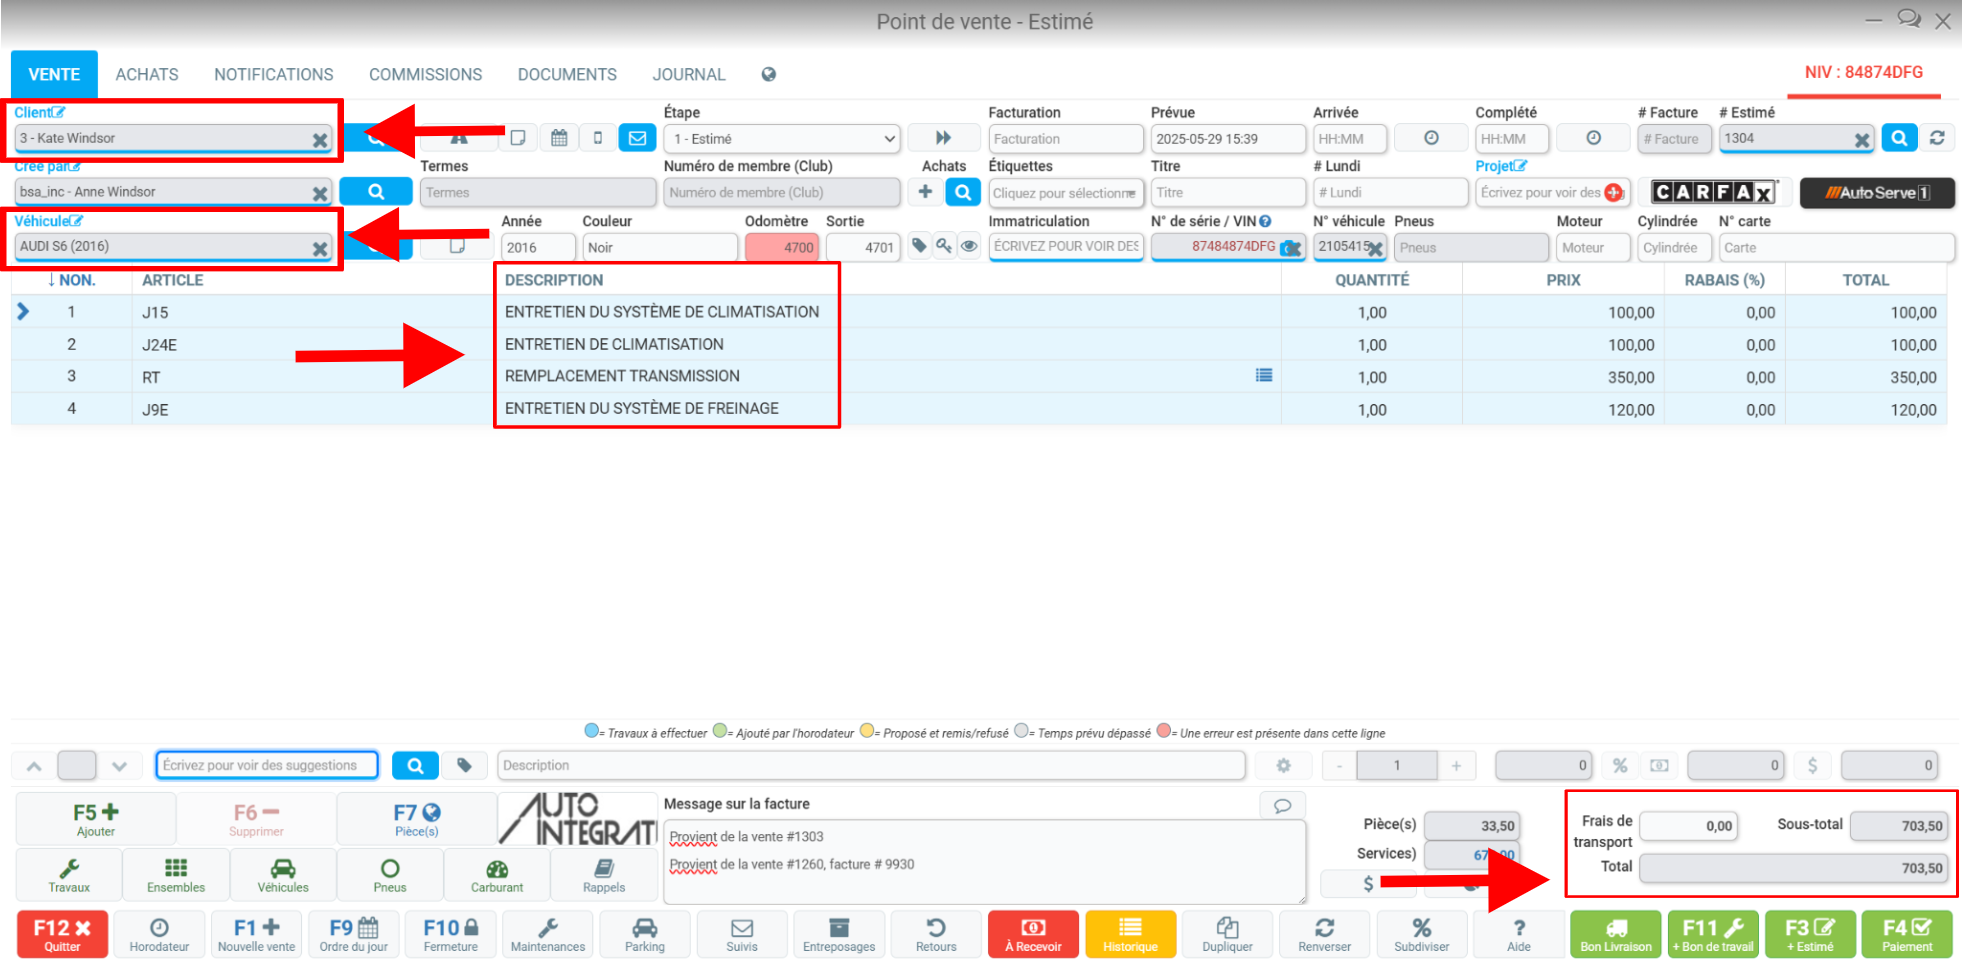Viewport: 1962px width, 965px height.
Task: Click the suggestions search input field
Action: pyautogui.click(x=267, y=765)
